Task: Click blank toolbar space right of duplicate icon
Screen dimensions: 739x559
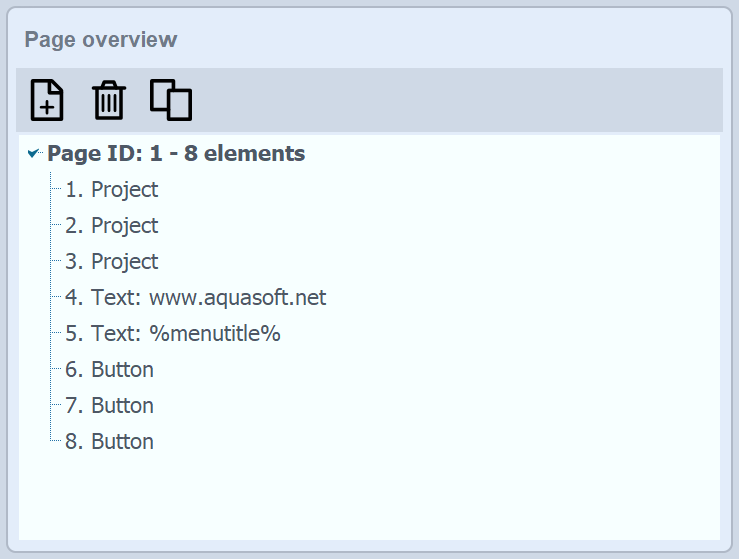Action: point(450,100)
